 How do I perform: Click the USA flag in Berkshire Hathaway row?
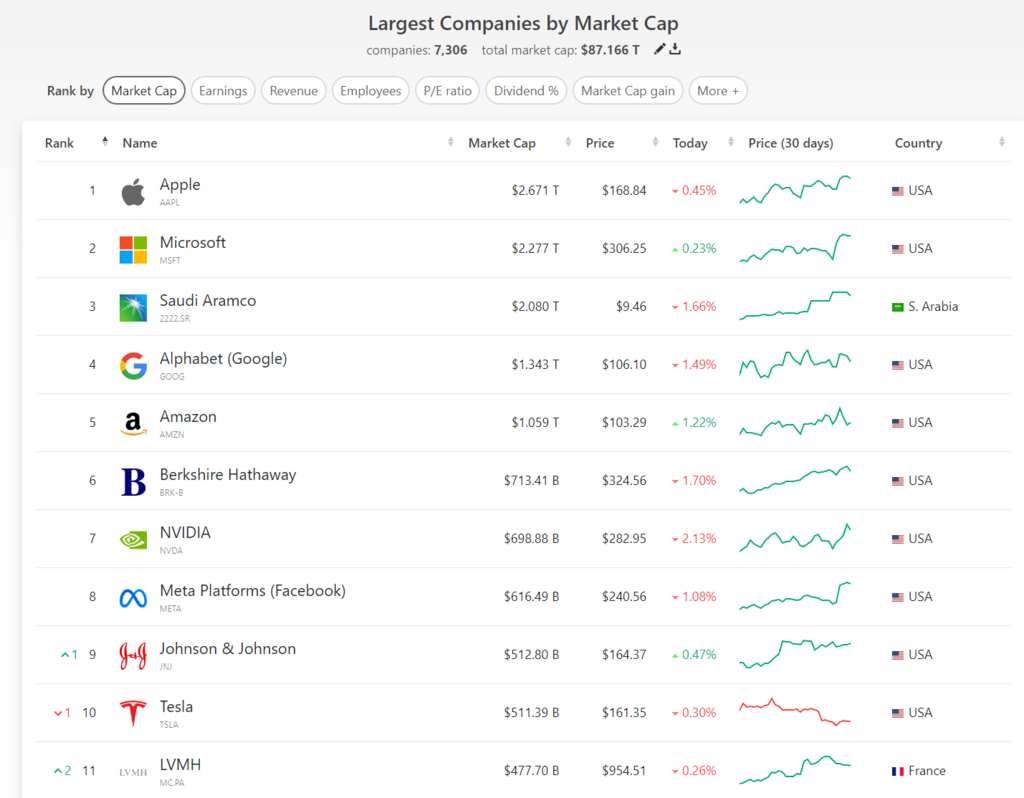click(898, 481)
